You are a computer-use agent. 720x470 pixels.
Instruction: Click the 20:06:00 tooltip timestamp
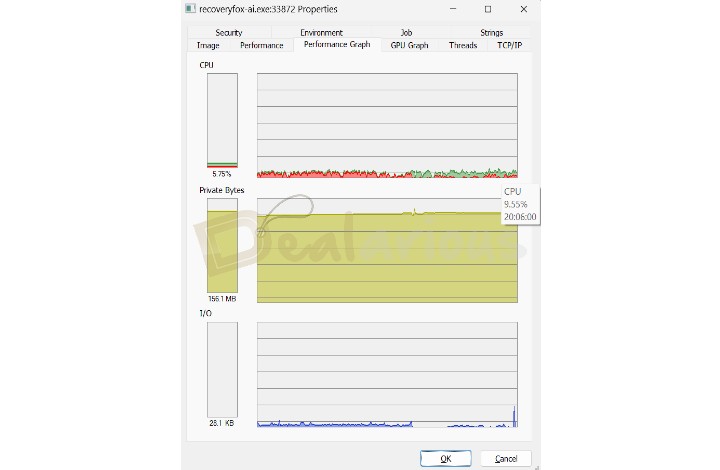pos(520,217)
